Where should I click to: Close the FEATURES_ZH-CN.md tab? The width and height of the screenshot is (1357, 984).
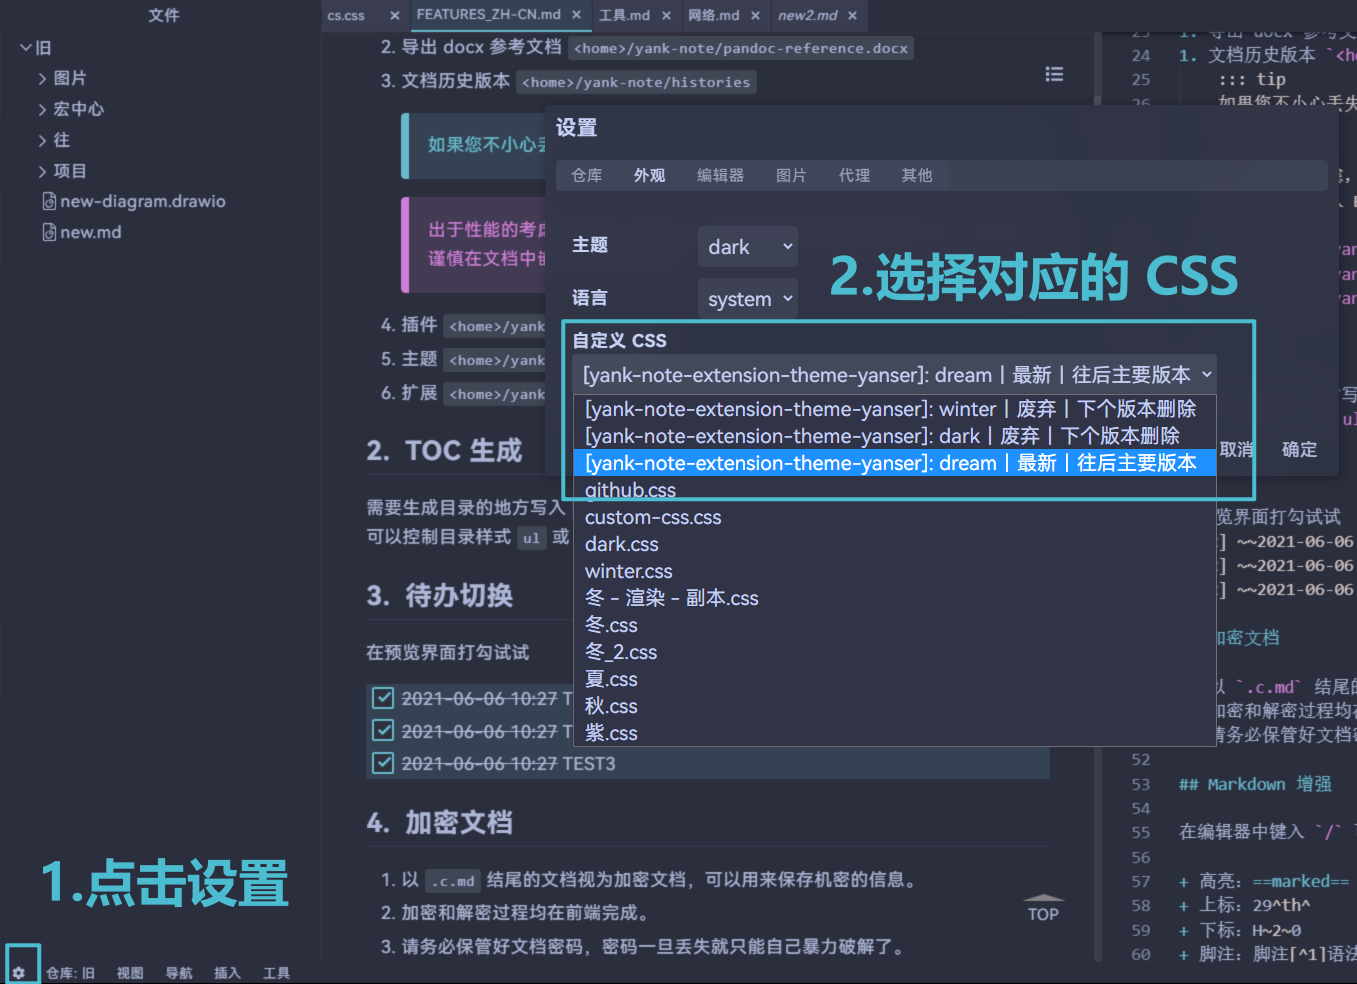point(576,15)
